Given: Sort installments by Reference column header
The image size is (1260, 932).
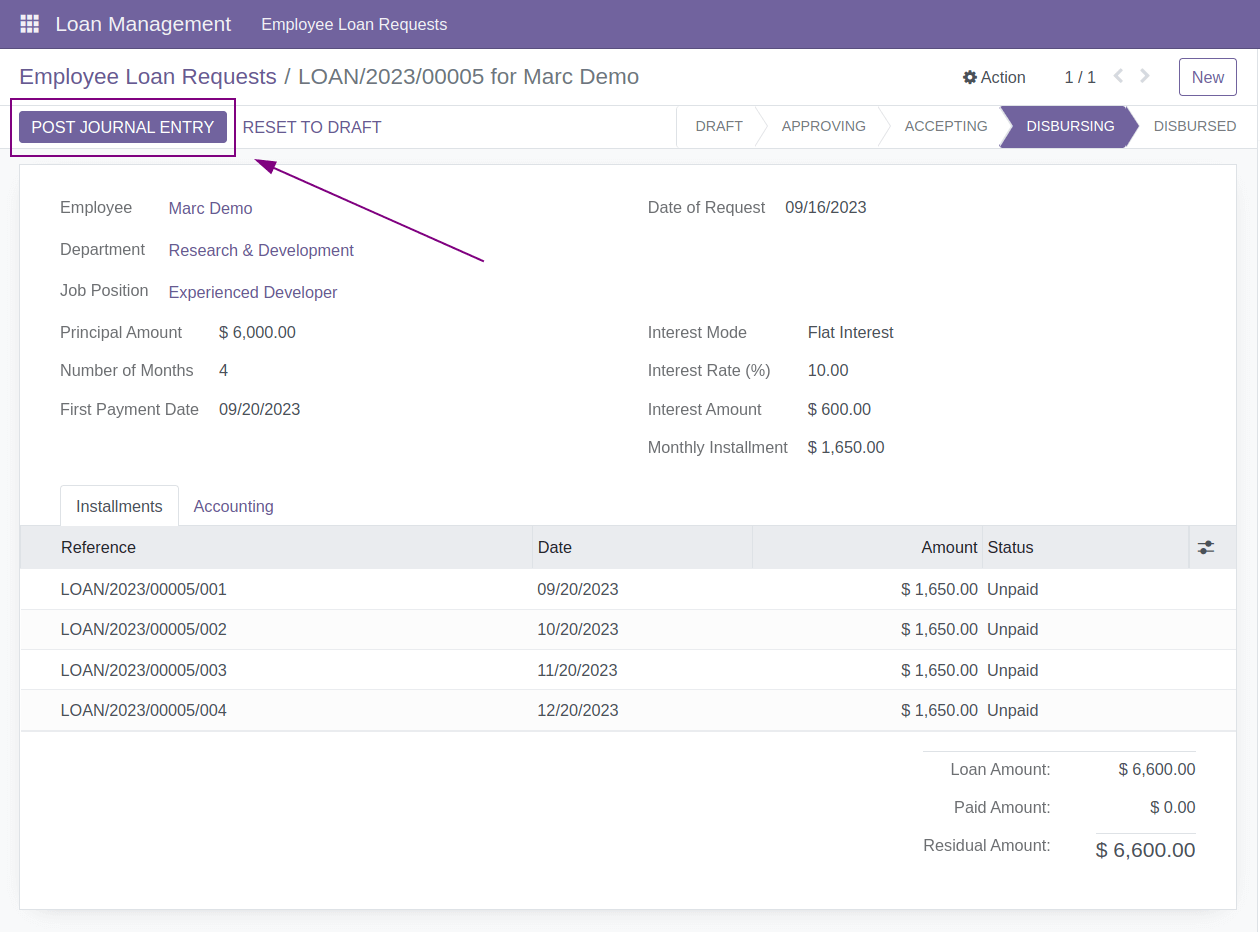Looking at the screenshot, I should click(x=98, y=547).
